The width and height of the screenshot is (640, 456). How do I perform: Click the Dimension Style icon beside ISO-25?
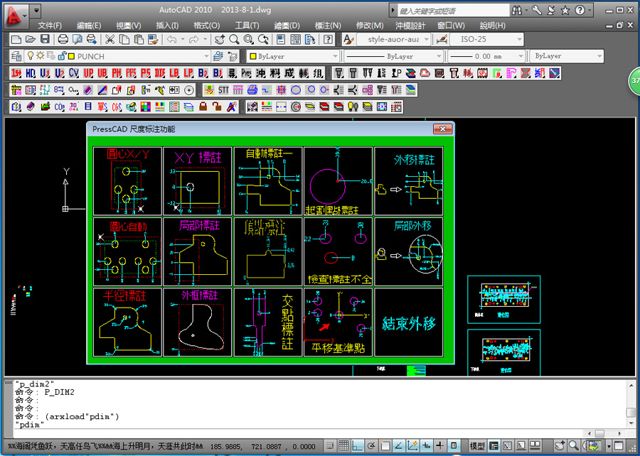(441, 40)
